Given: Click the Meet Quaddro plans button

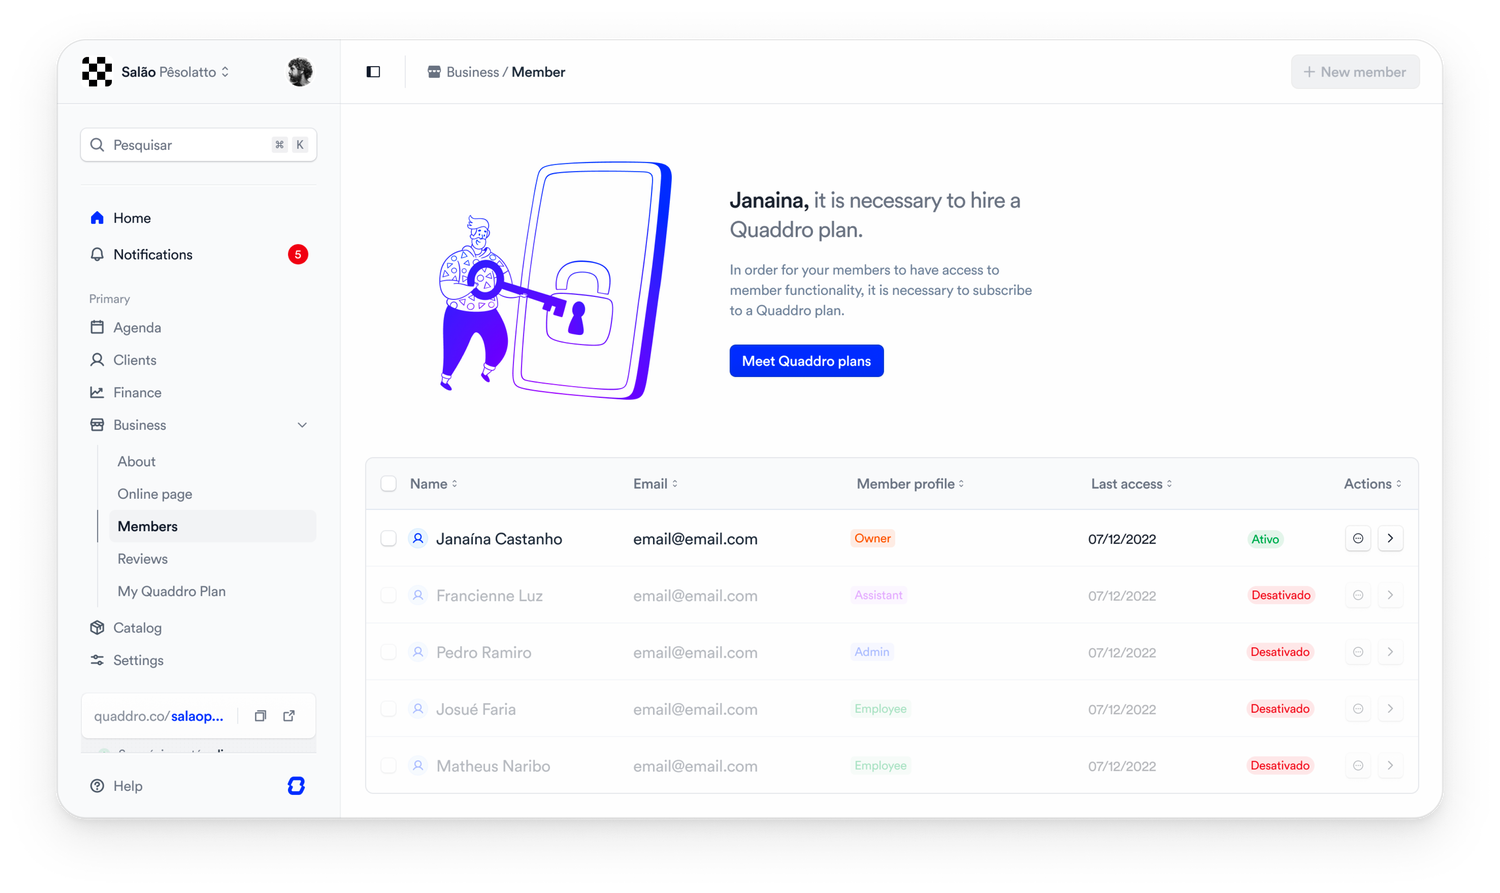Looking at the screenshot, I should click(807, 361).
